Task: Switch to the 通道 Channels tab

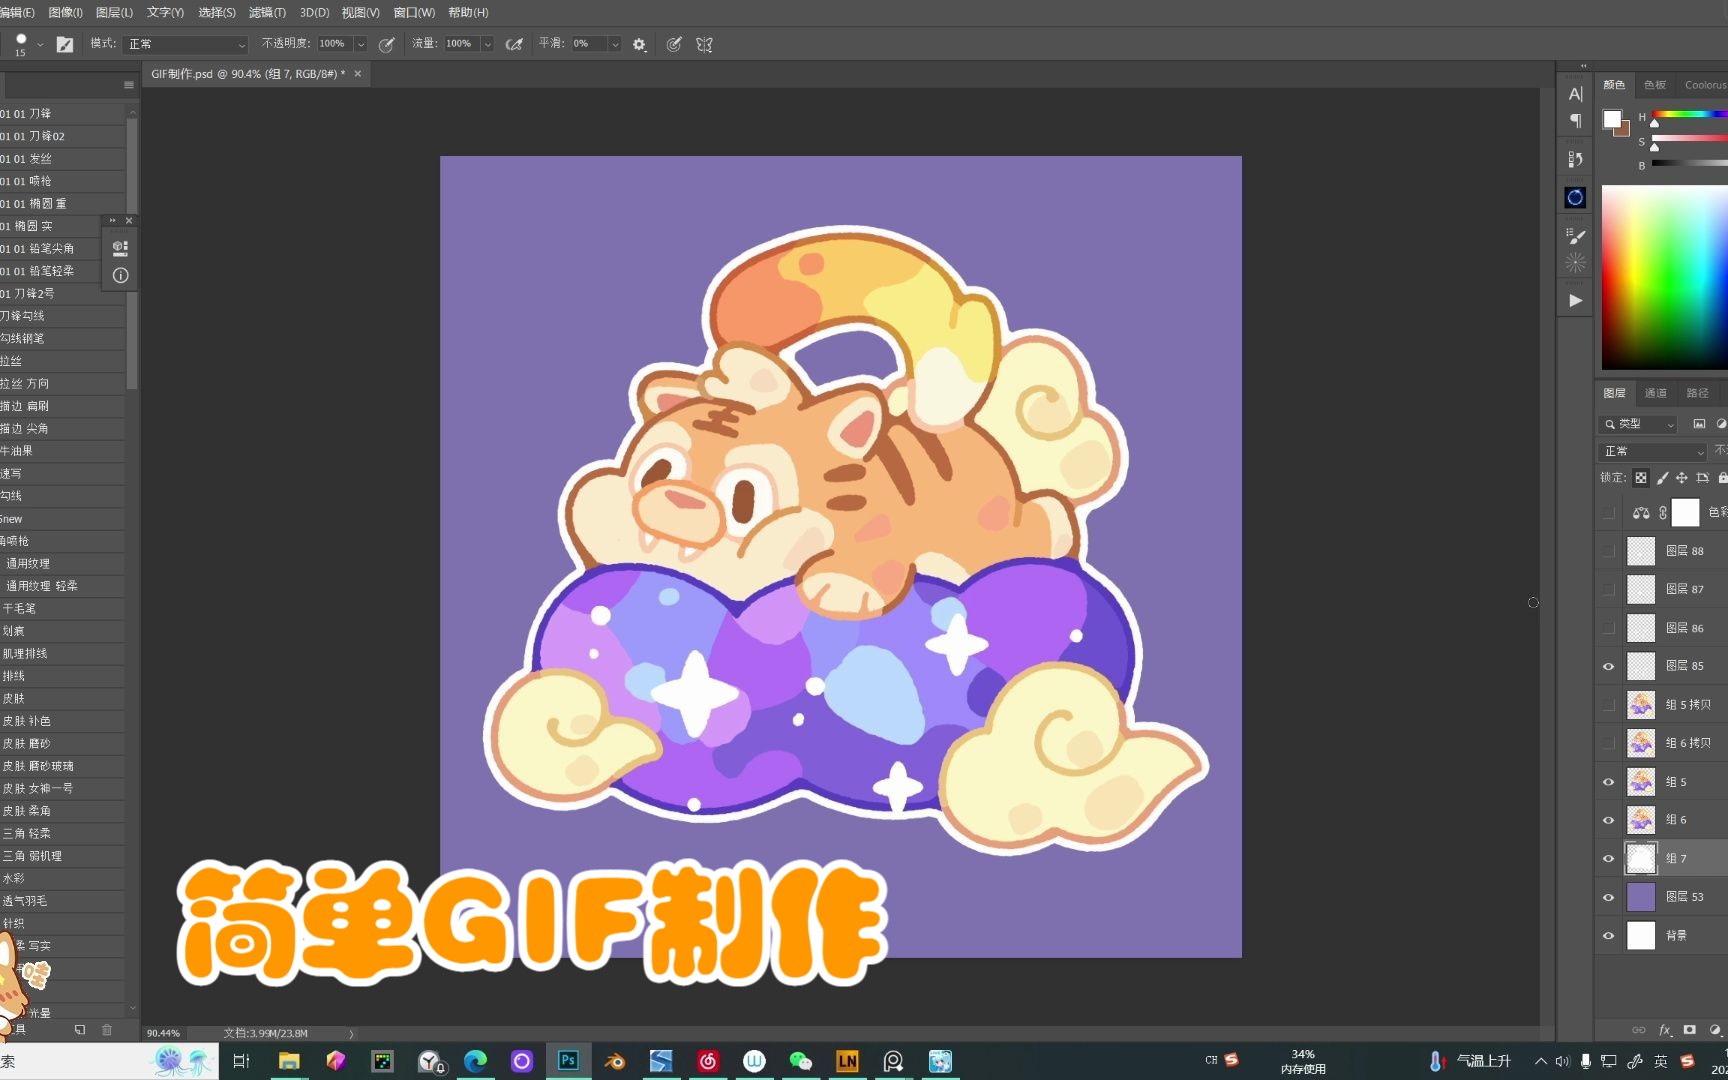Action: pos(1655,392)
